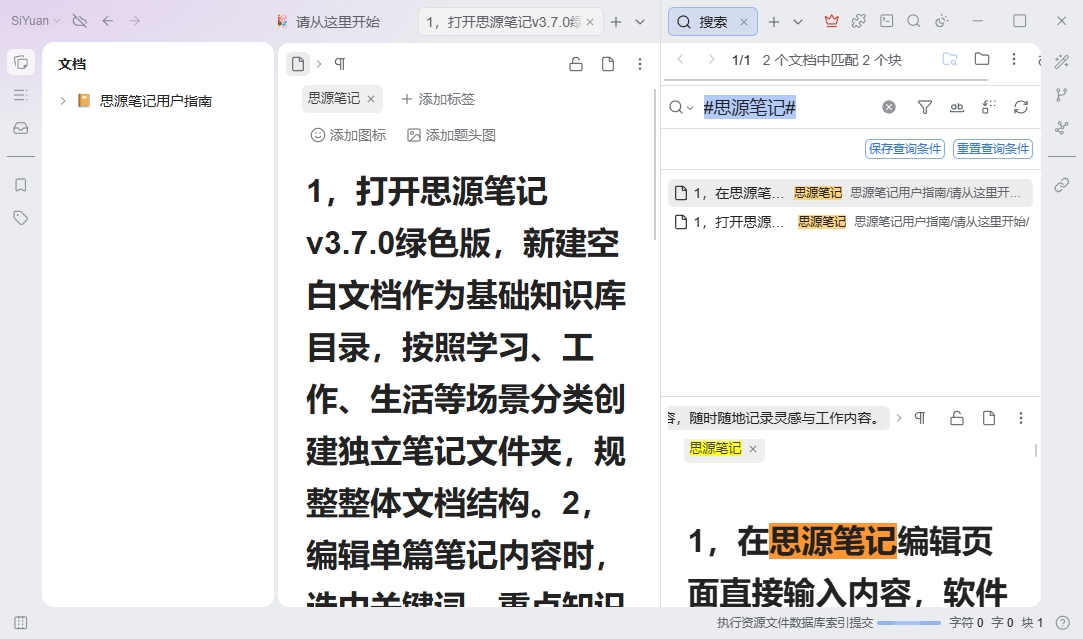Image resolution: width=1083 pixels, height=639 pixels.
Task: Clear the search query text
Action: coord(889,107)
